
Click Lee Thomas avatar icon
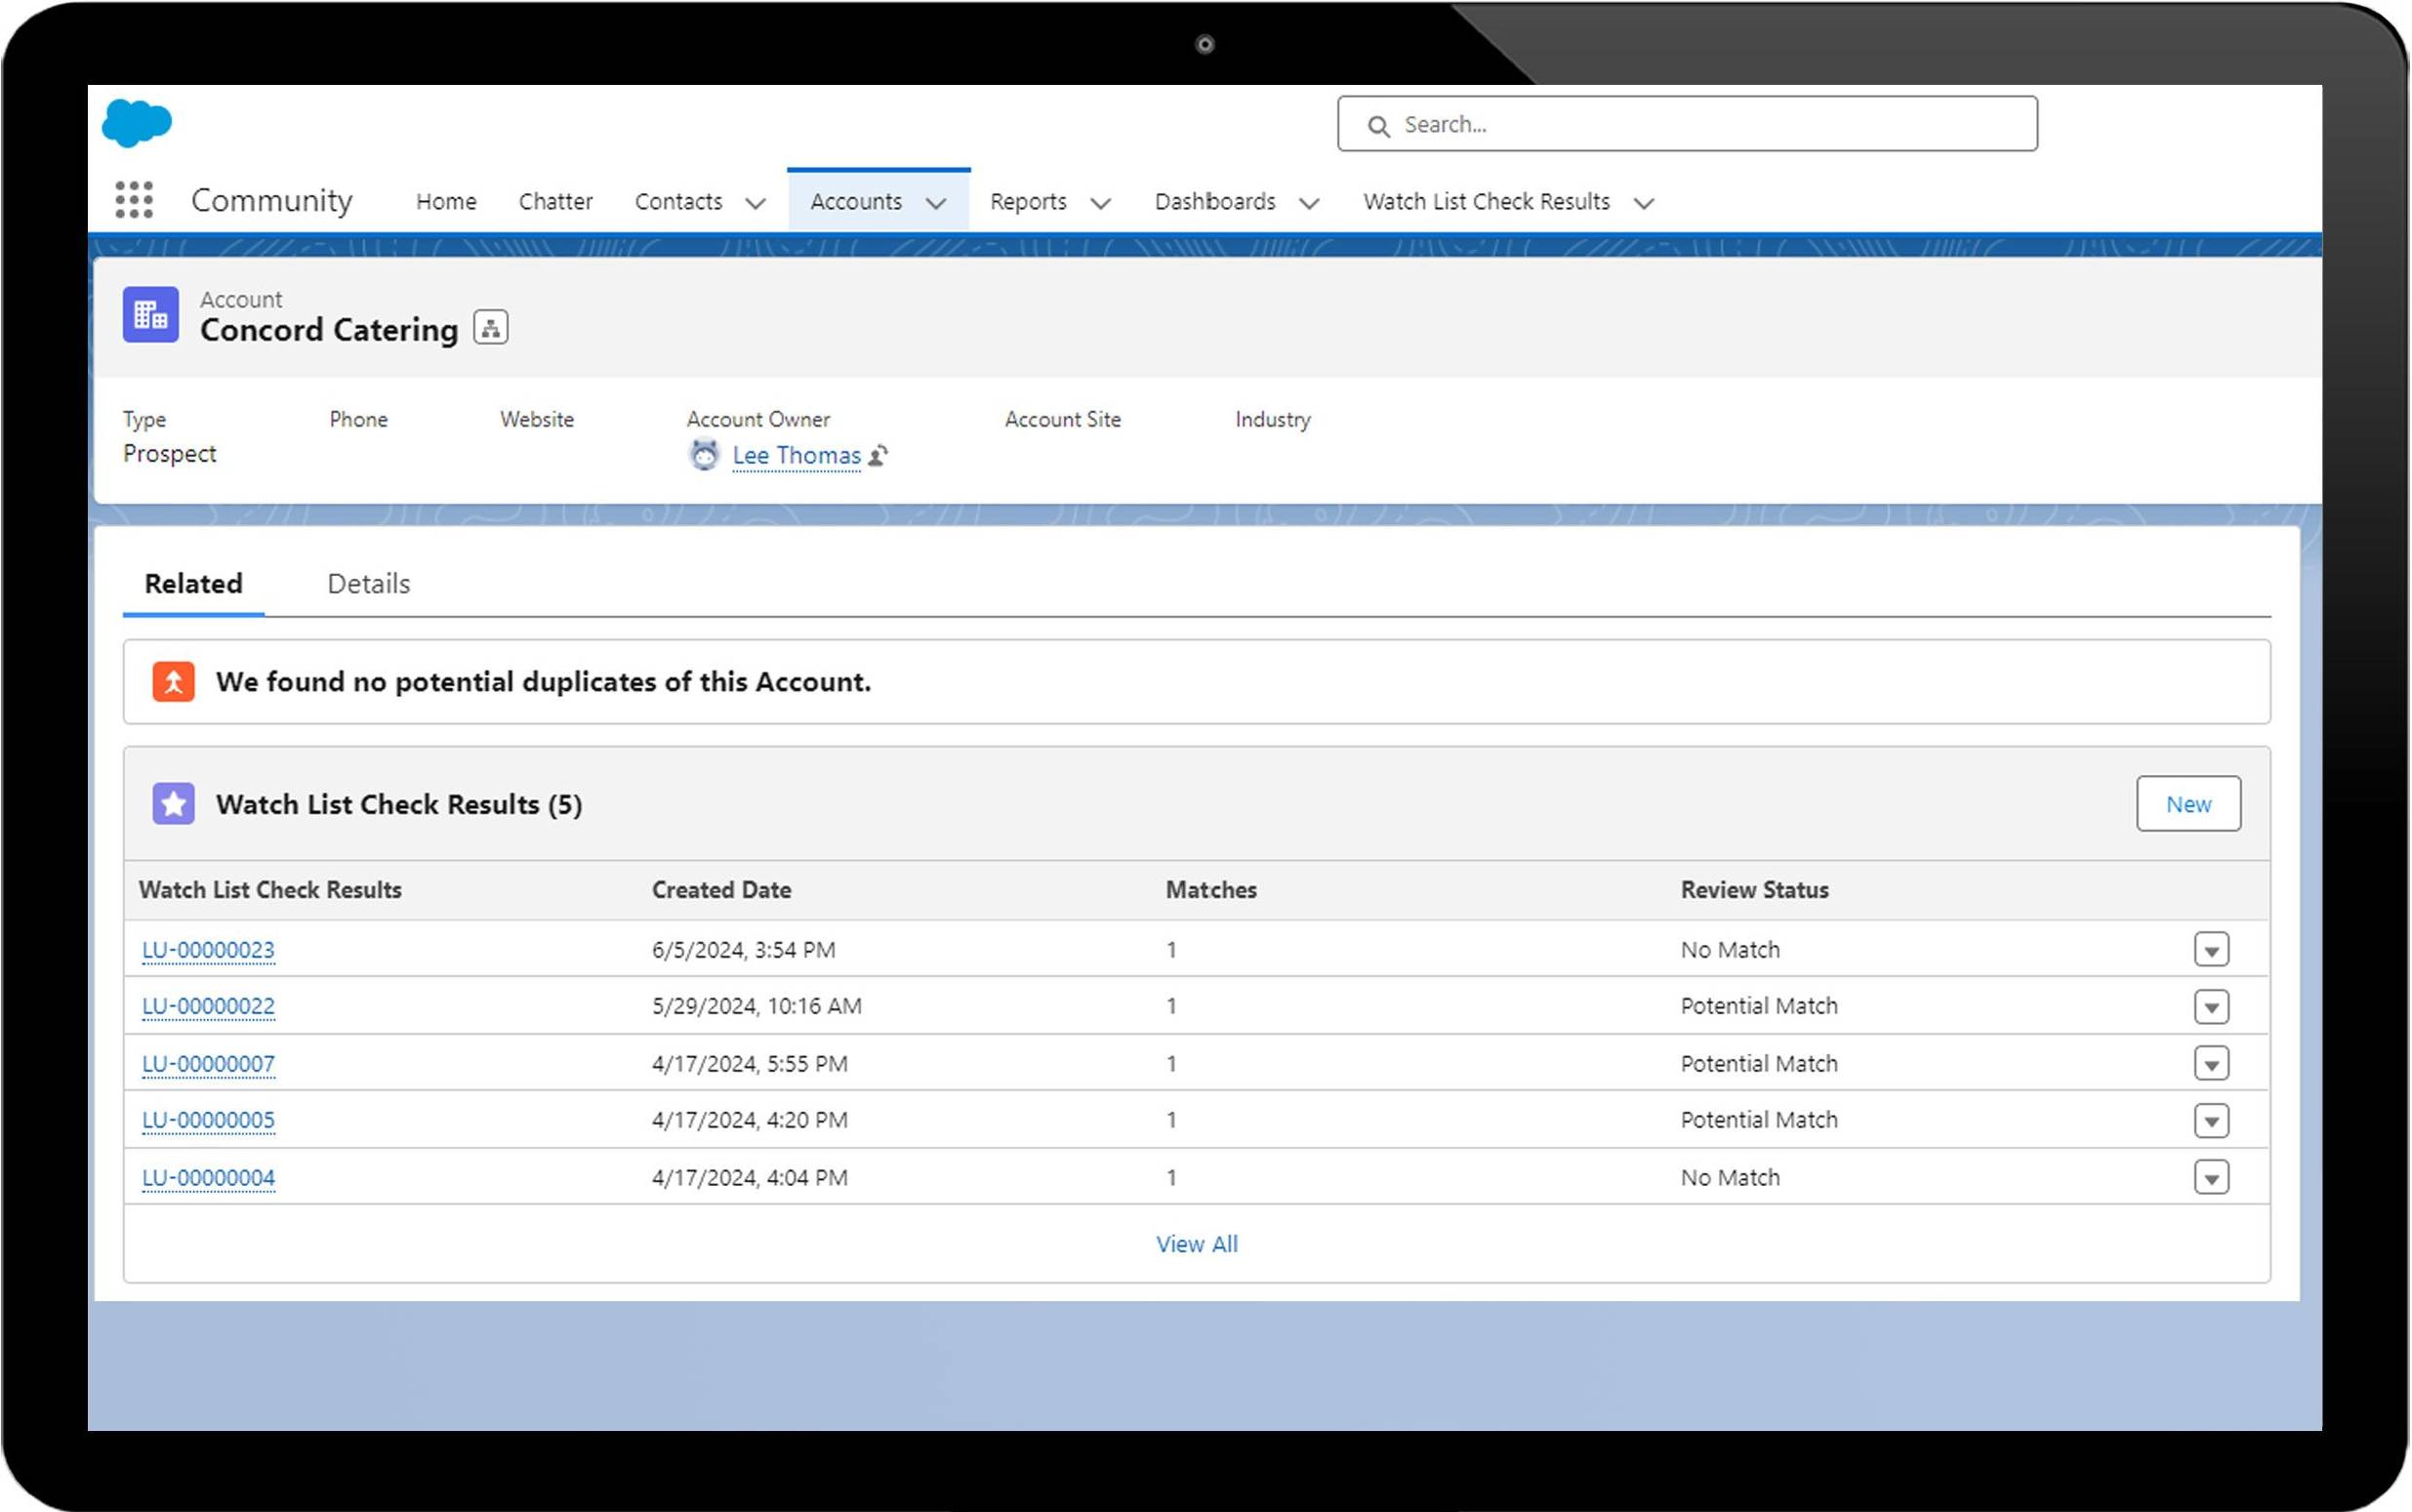pyautogui.click(x=705, y=456)
